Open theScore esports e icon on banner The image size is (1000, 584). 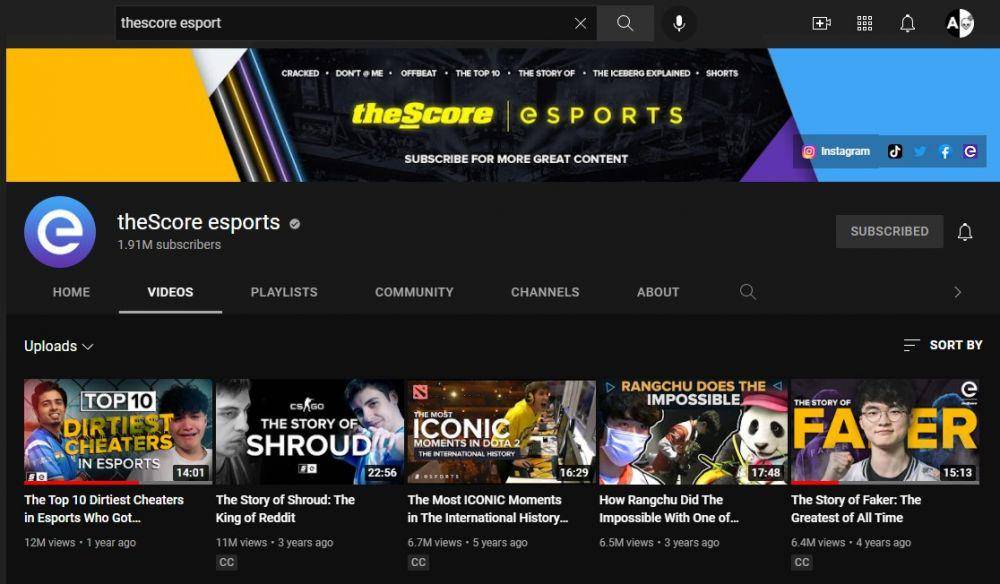[970, 151]
